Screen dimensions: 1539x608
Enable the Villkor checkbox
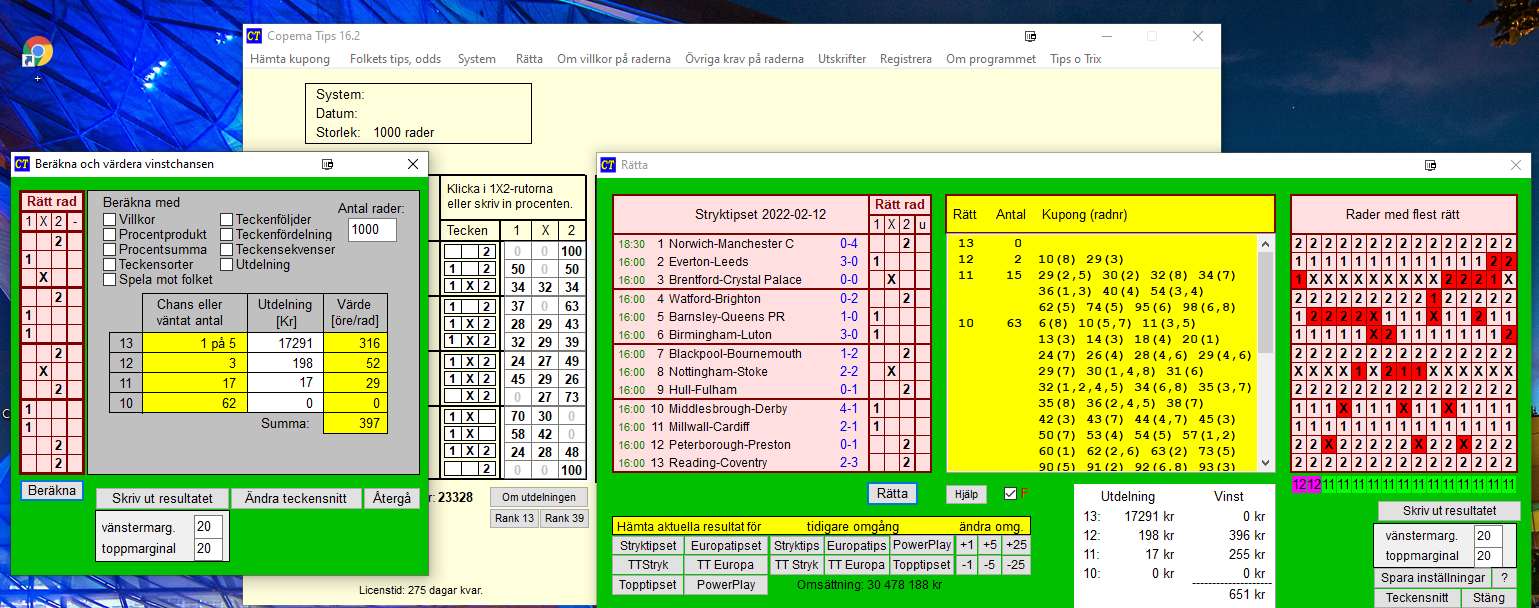pyautogui.click(x=109, y=220)
